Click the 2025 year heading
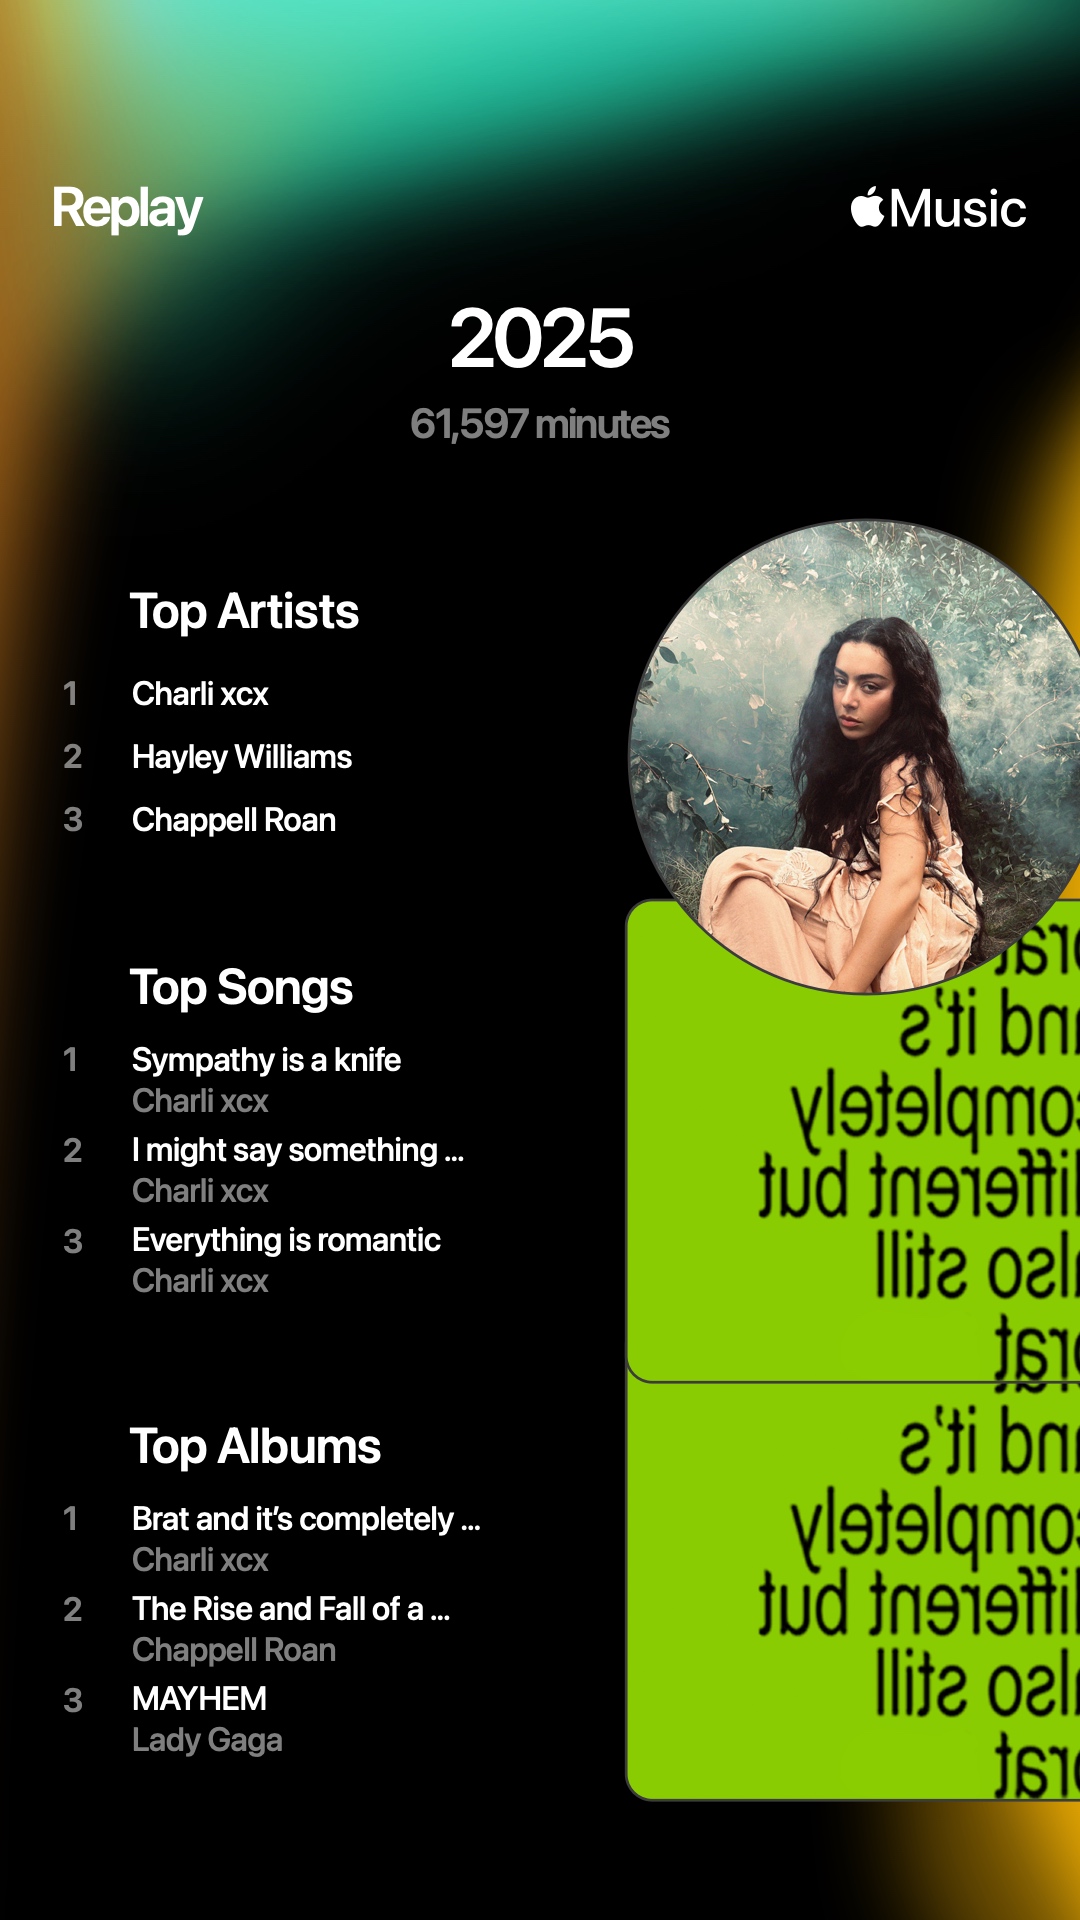Viewport: 1080px width, 1920px height. pos(541,338)
